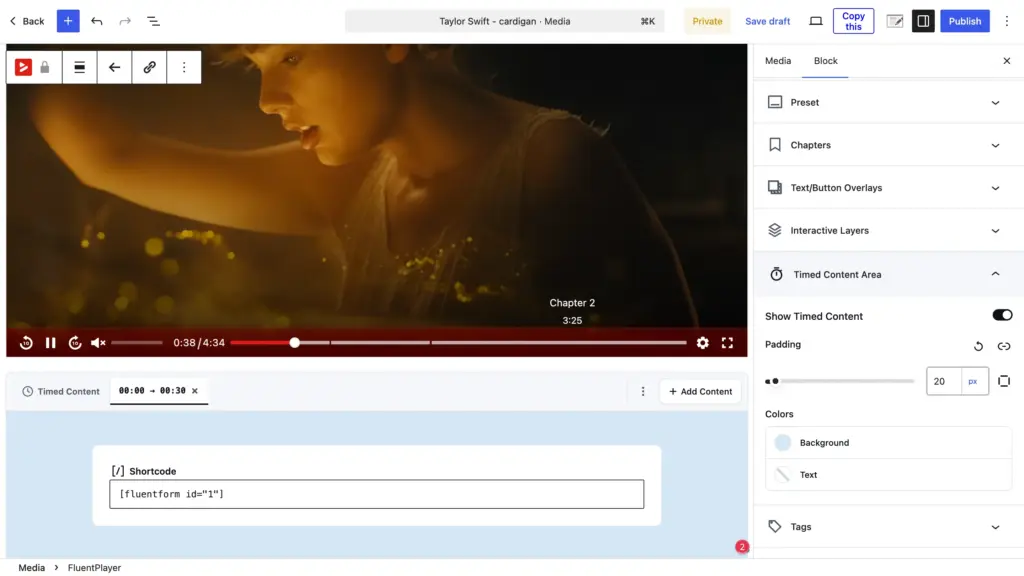Skip forward ten seconds in video

coord(75,343)
